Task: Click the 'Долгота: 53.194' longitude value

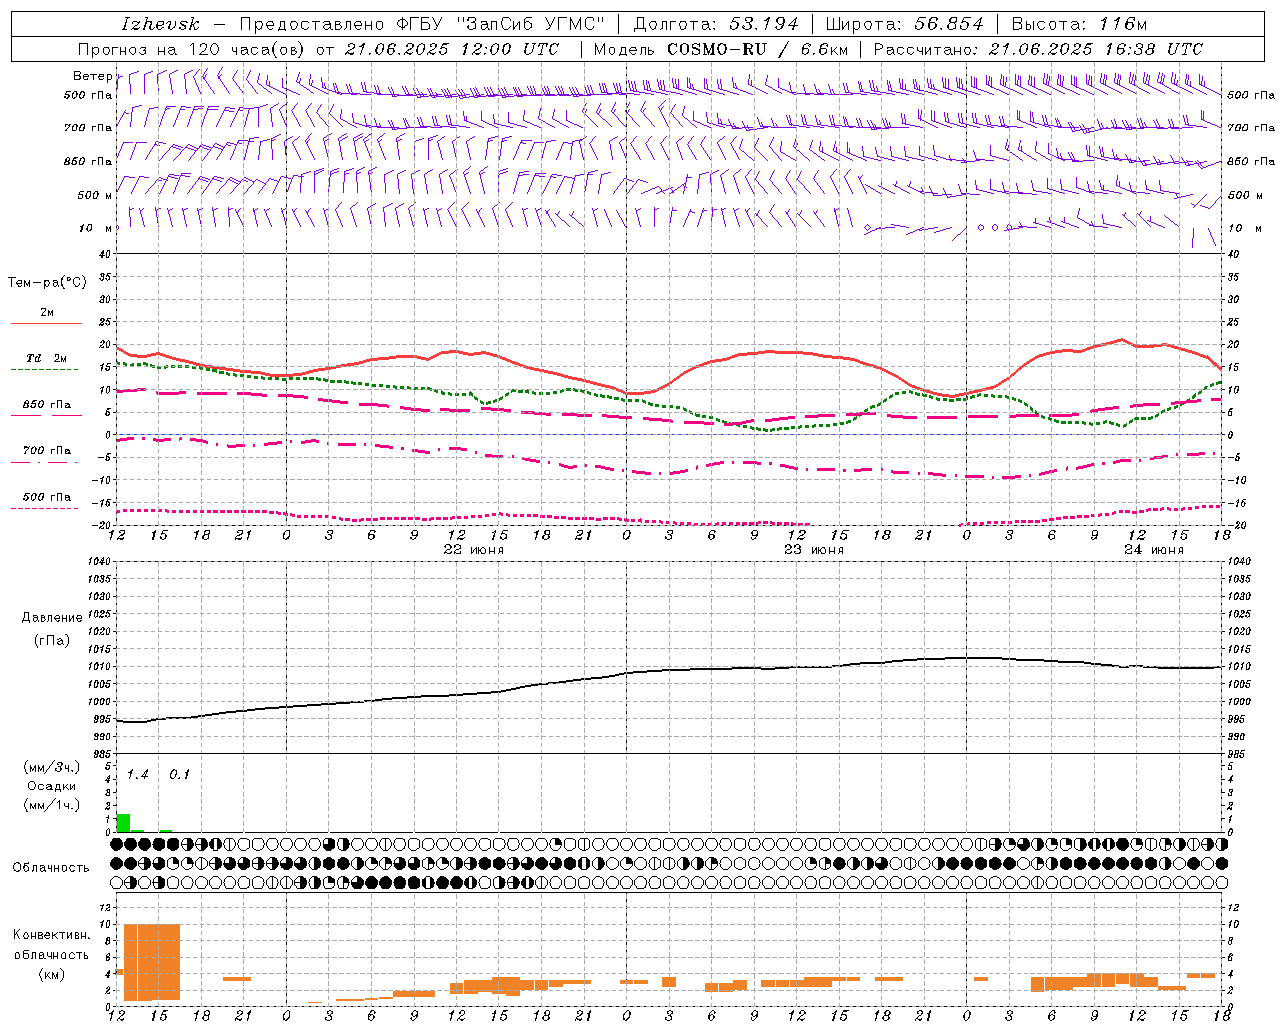Action: click(x=716, y=24)
